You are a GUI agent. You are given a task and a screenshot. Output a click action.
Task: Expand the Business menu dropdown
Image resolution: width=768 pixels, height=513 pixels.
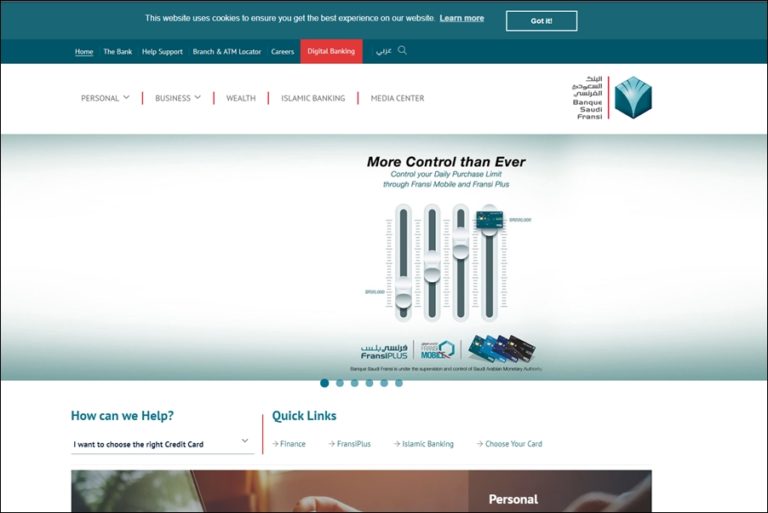[x=177, y=98]
